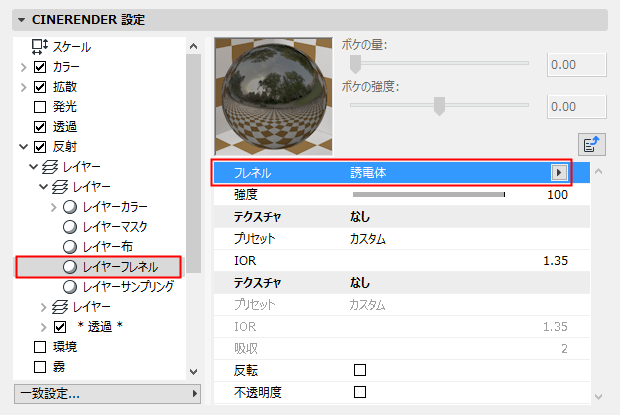Click the ボケの量 slider handle

pyautogui.click(x=355, y=64)
